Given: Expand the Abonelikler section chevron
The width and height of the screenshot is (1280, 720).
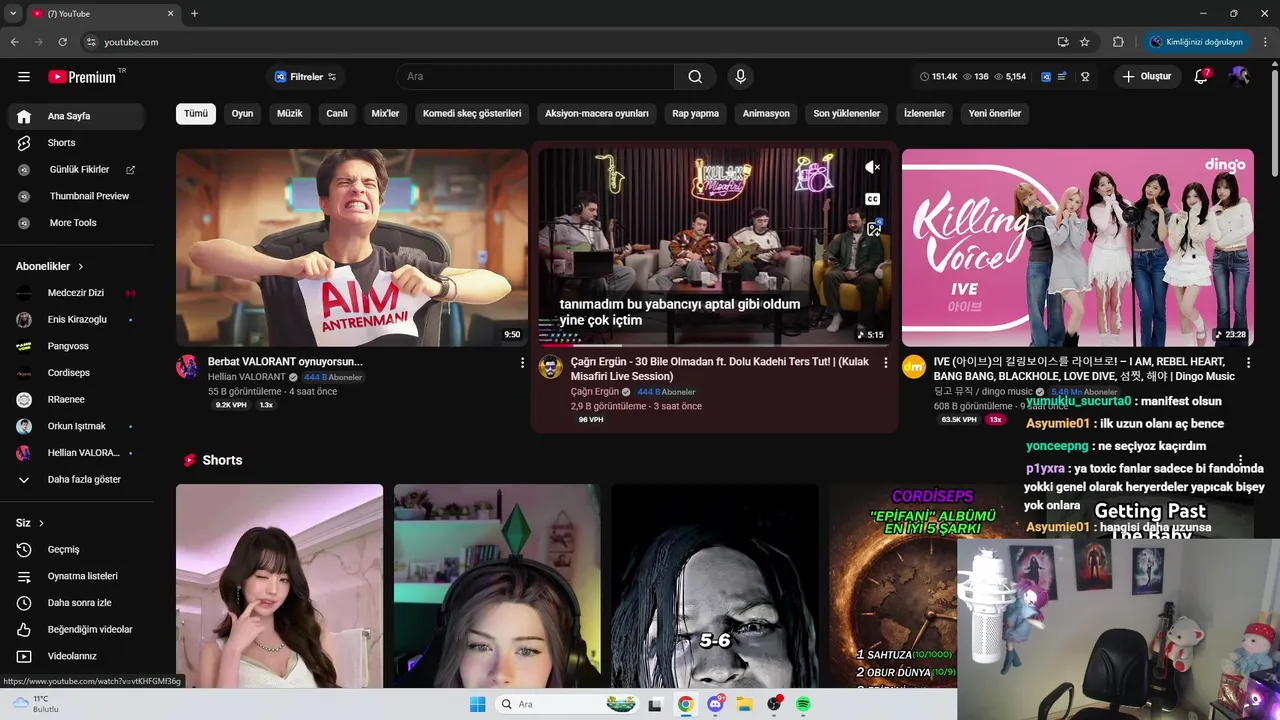Looking at the screenshot, I should point(81,267).
